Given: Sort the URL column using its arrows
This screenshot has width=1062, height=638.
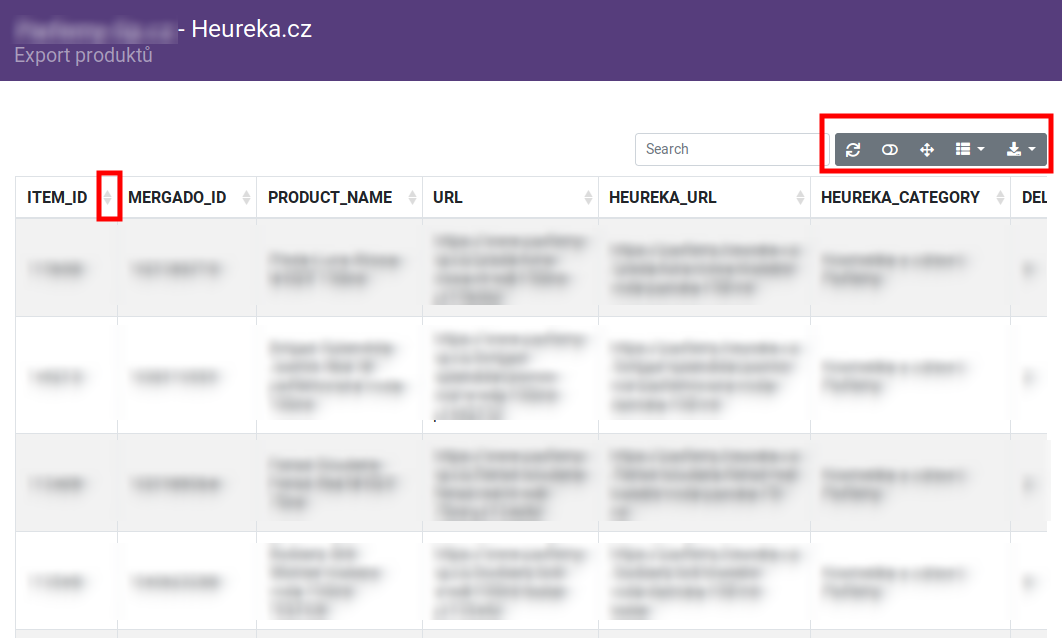Looking at the screenshot, I should click(589, 197).
